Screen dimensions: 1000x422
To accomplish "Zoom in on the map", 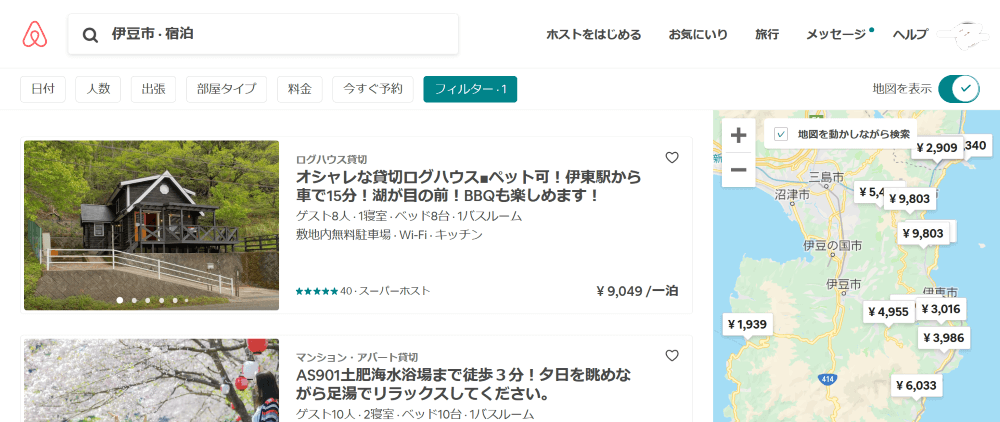I will coord(738,135).
